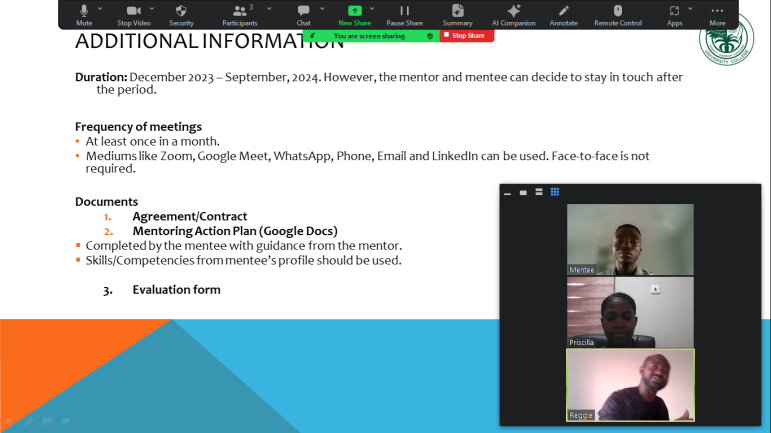The width and height of the screenshot is (771, 433).
Task: Click the green New Share icon
Action: pos(354,11)
